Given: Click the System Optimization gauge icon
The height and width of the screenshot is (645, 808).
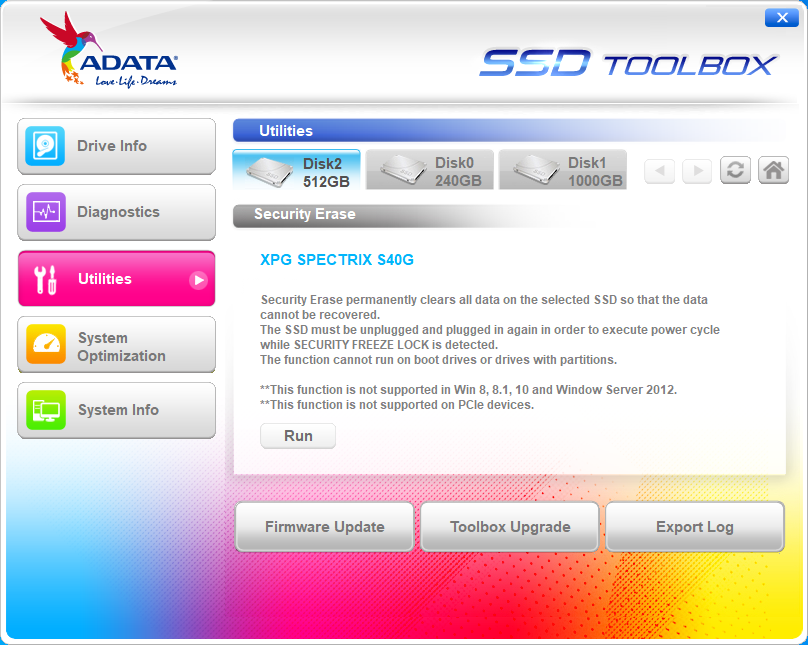Looking at the screenshot, I should 46,344.
